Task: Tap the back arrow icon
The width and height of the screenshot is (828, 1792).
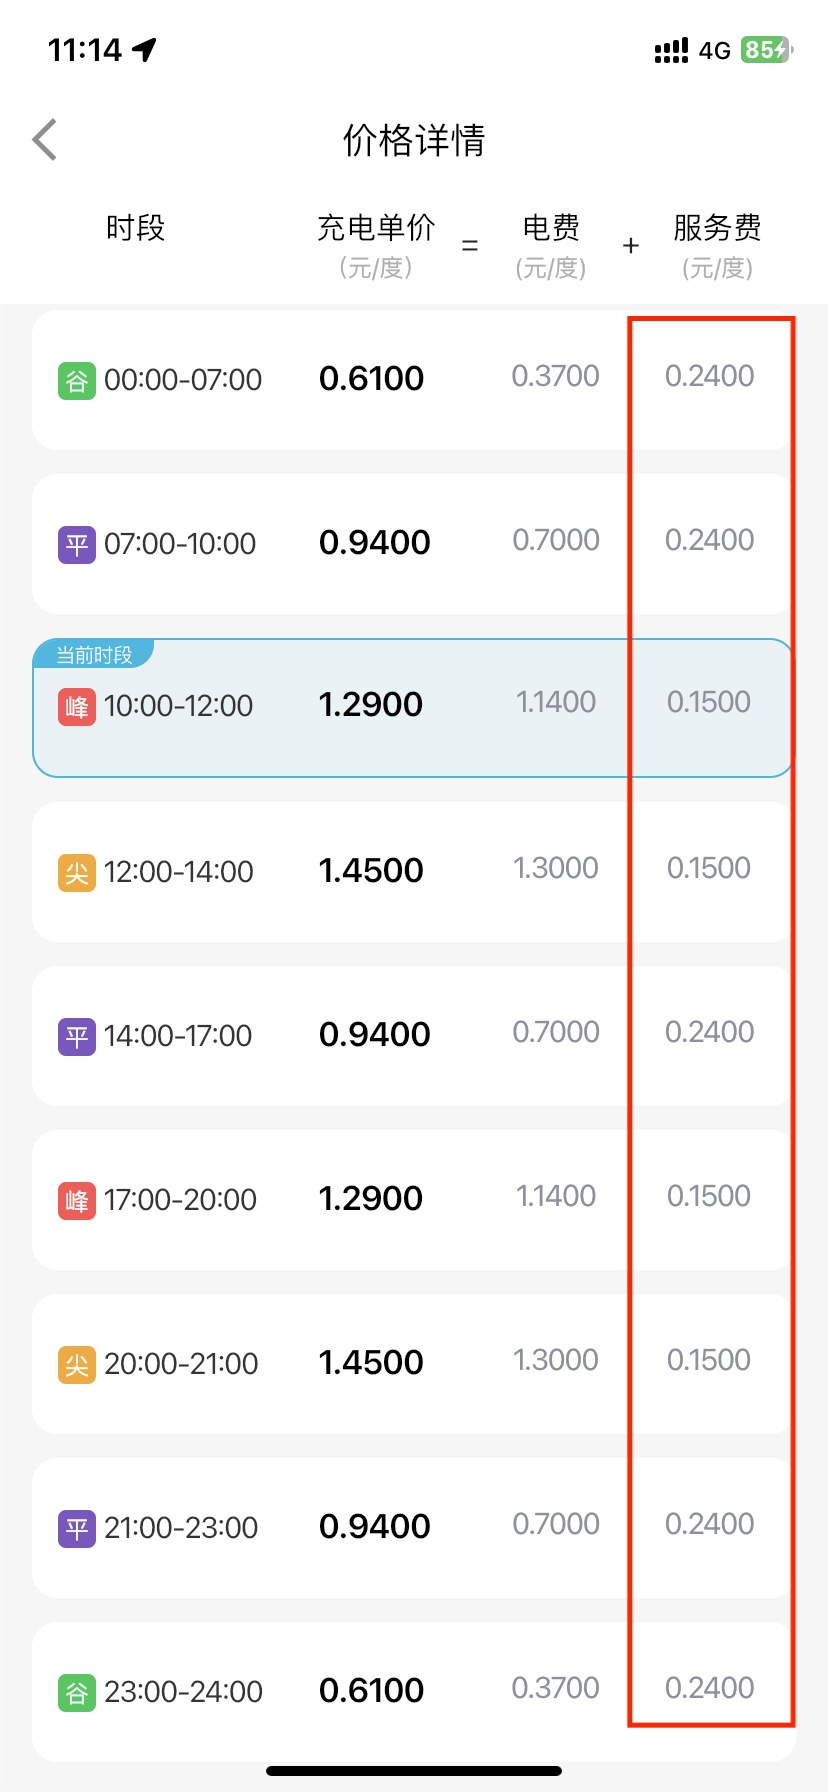Action: point(45,140)
